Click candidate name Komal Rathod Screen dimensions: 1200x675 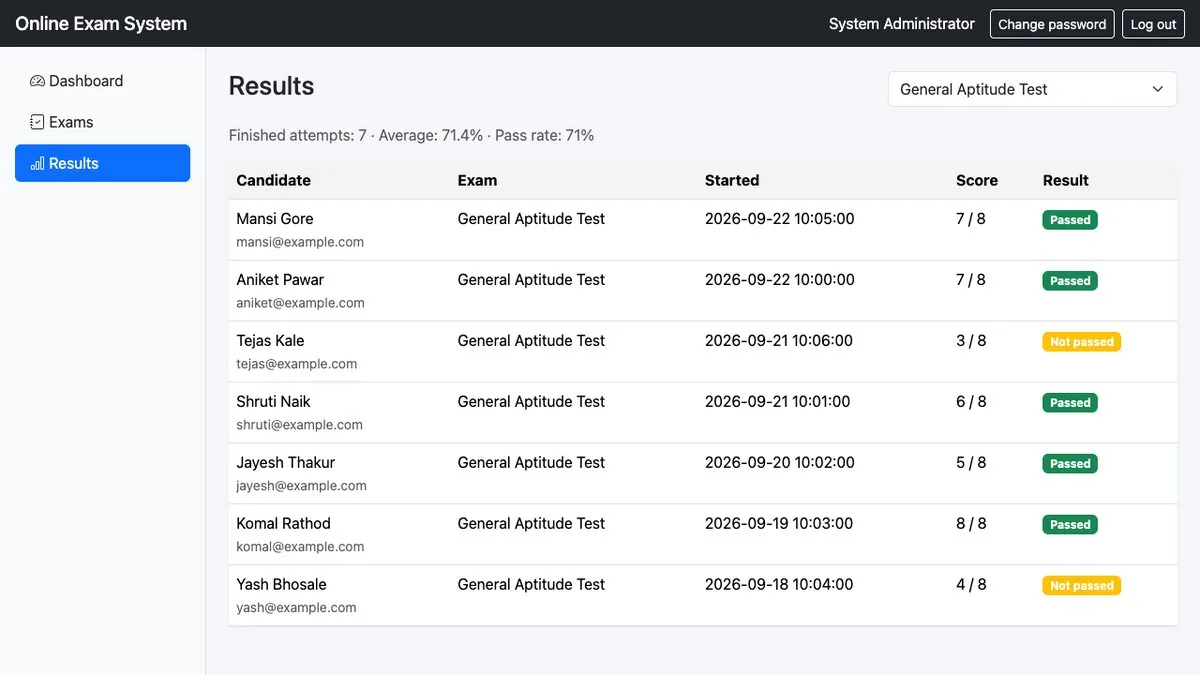pyautogui.click(x=283, y=524)
